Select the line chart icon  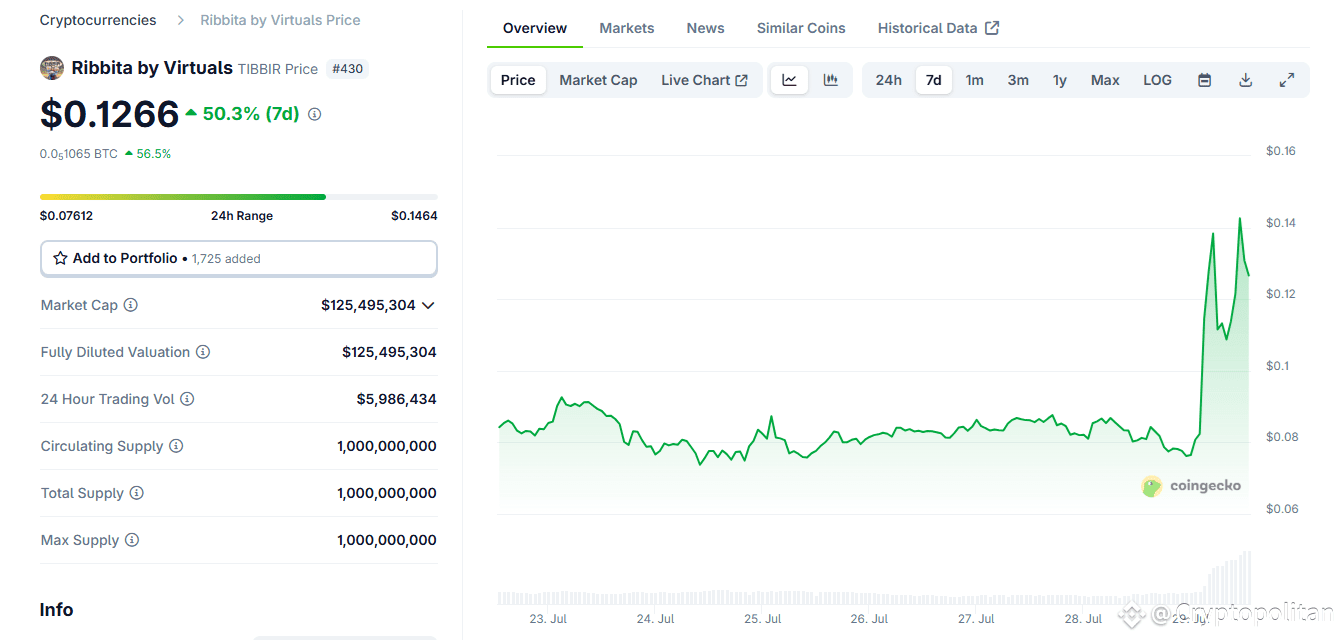[x=789, y=79]
